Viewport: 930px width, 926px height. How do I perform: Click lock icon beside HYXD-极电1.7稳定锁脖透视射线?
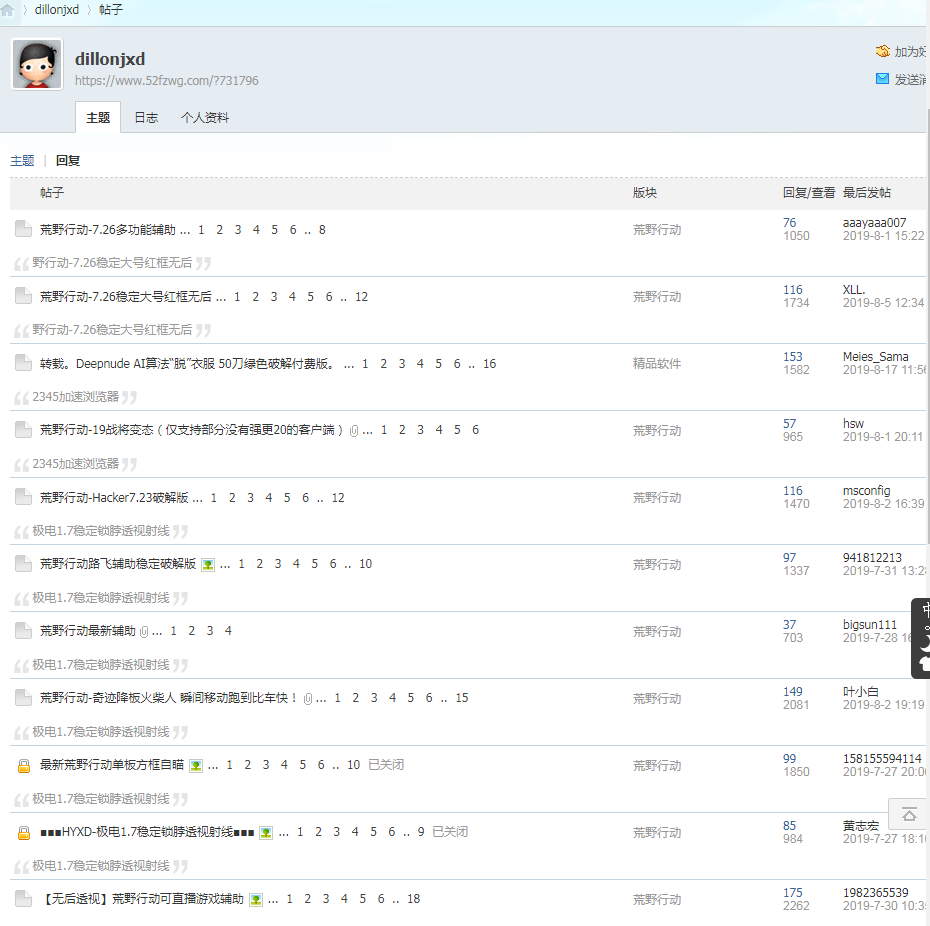pyautogui.click(x=24, y=833)
